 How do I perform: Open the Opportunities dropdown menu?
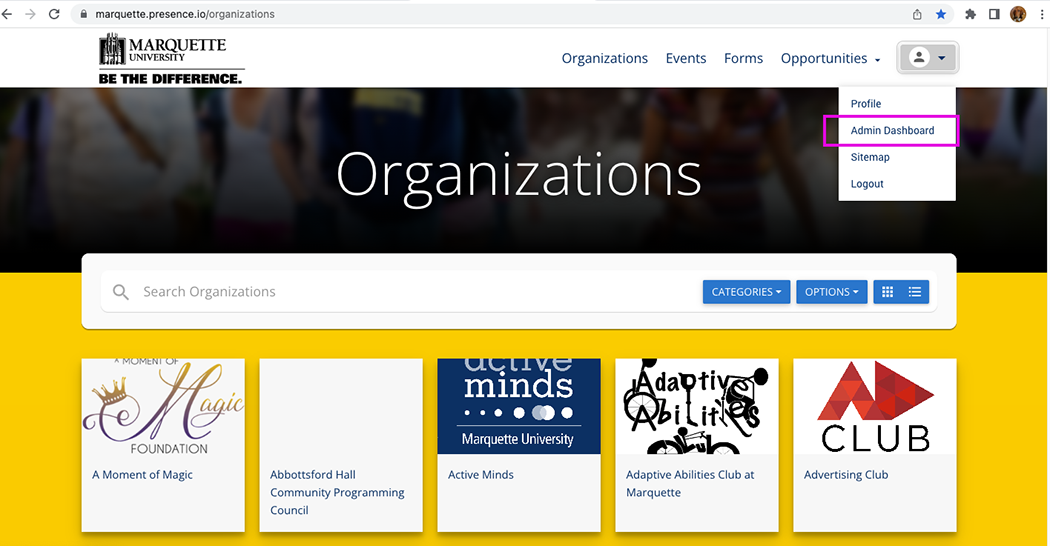(x=830, y=58)
